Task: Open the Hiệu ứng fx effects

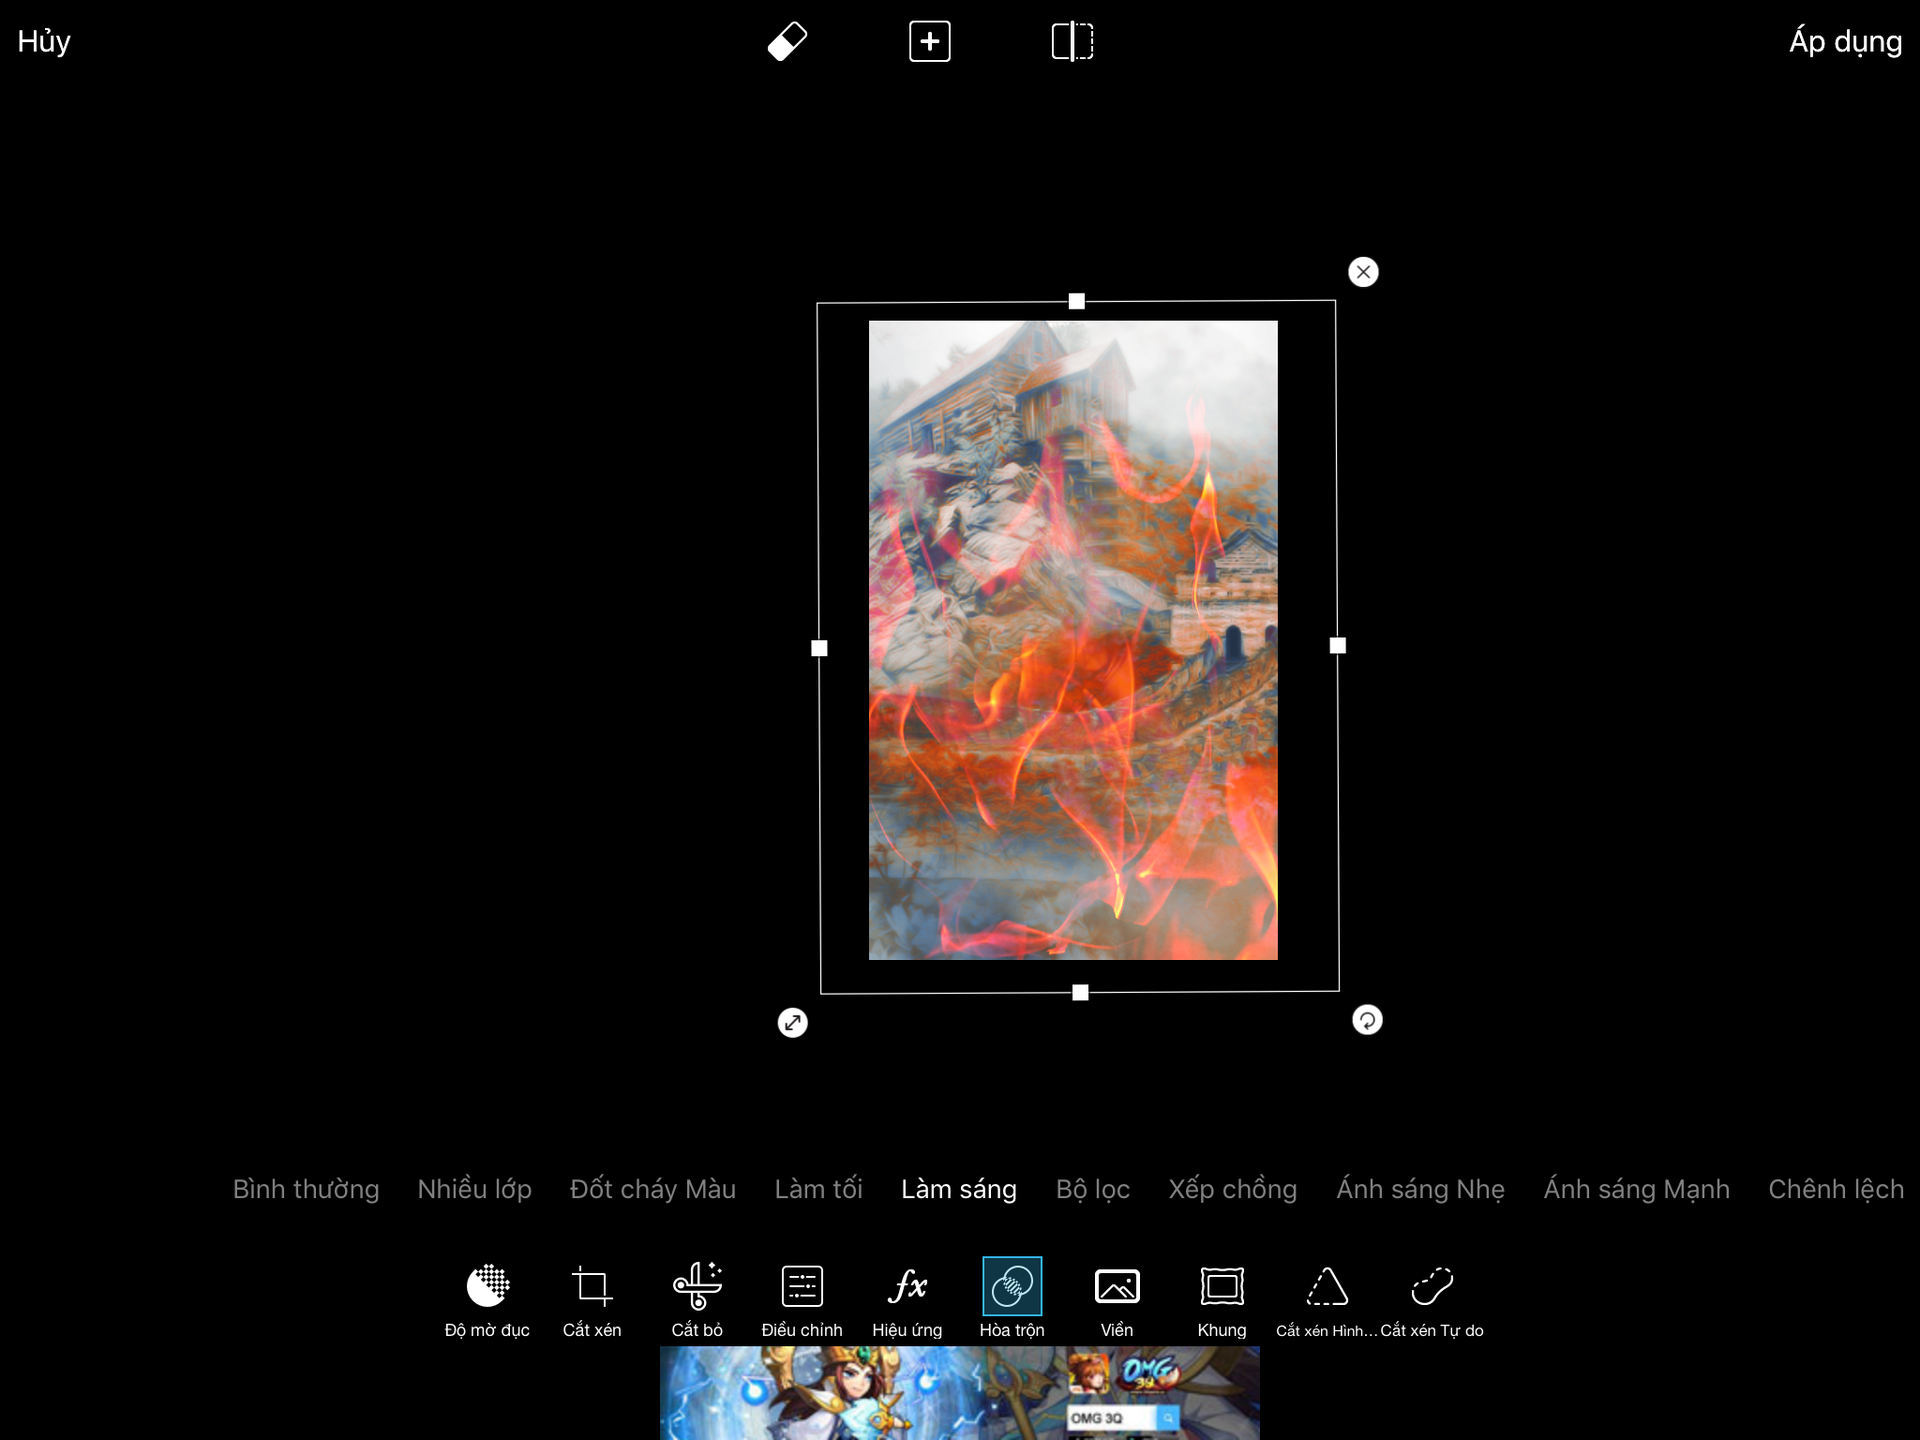Action: tap(907, 1300)
